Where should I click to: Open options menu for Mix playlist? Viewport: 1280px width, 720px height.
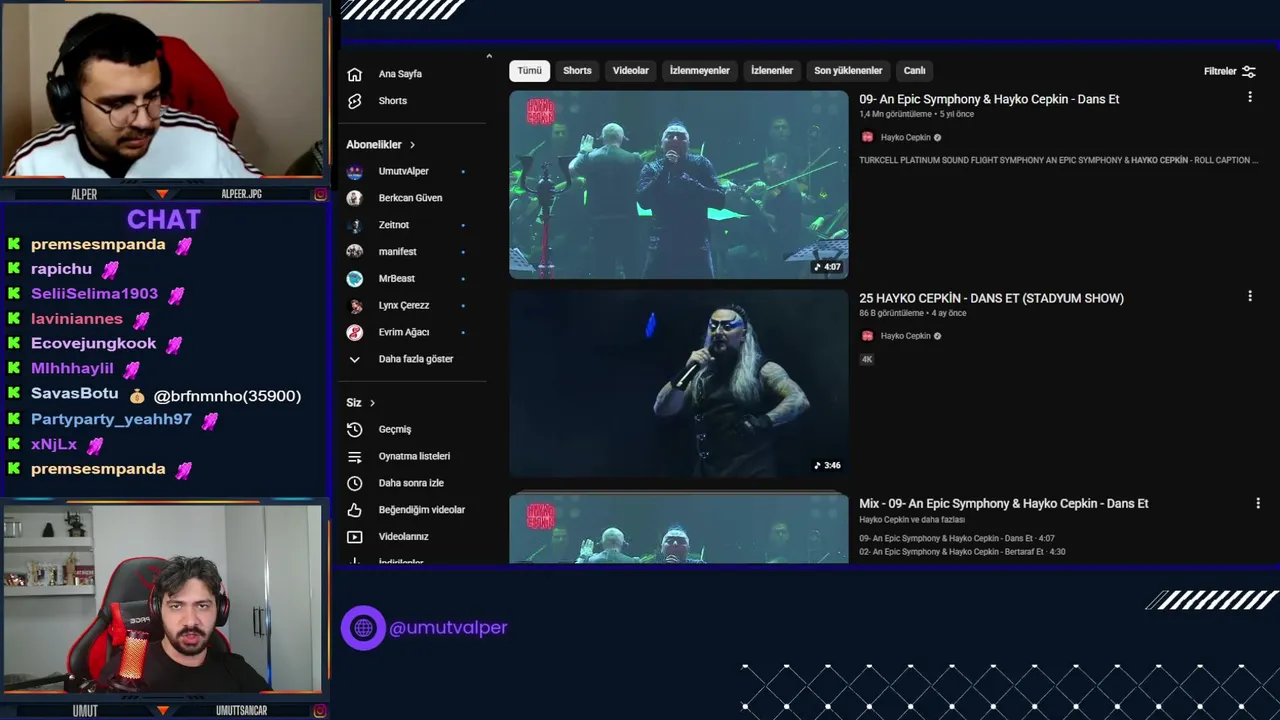(1258, 503)
